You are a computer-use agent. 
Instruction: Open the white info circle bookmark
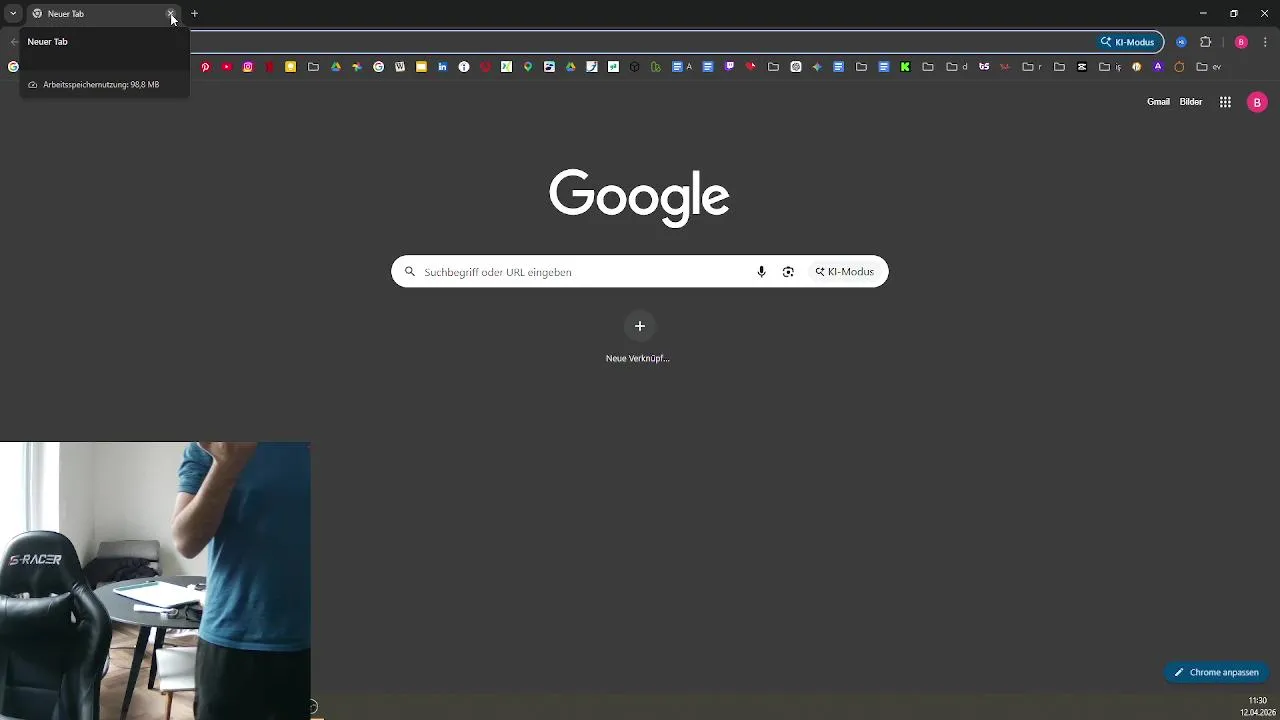click(464, 67)
